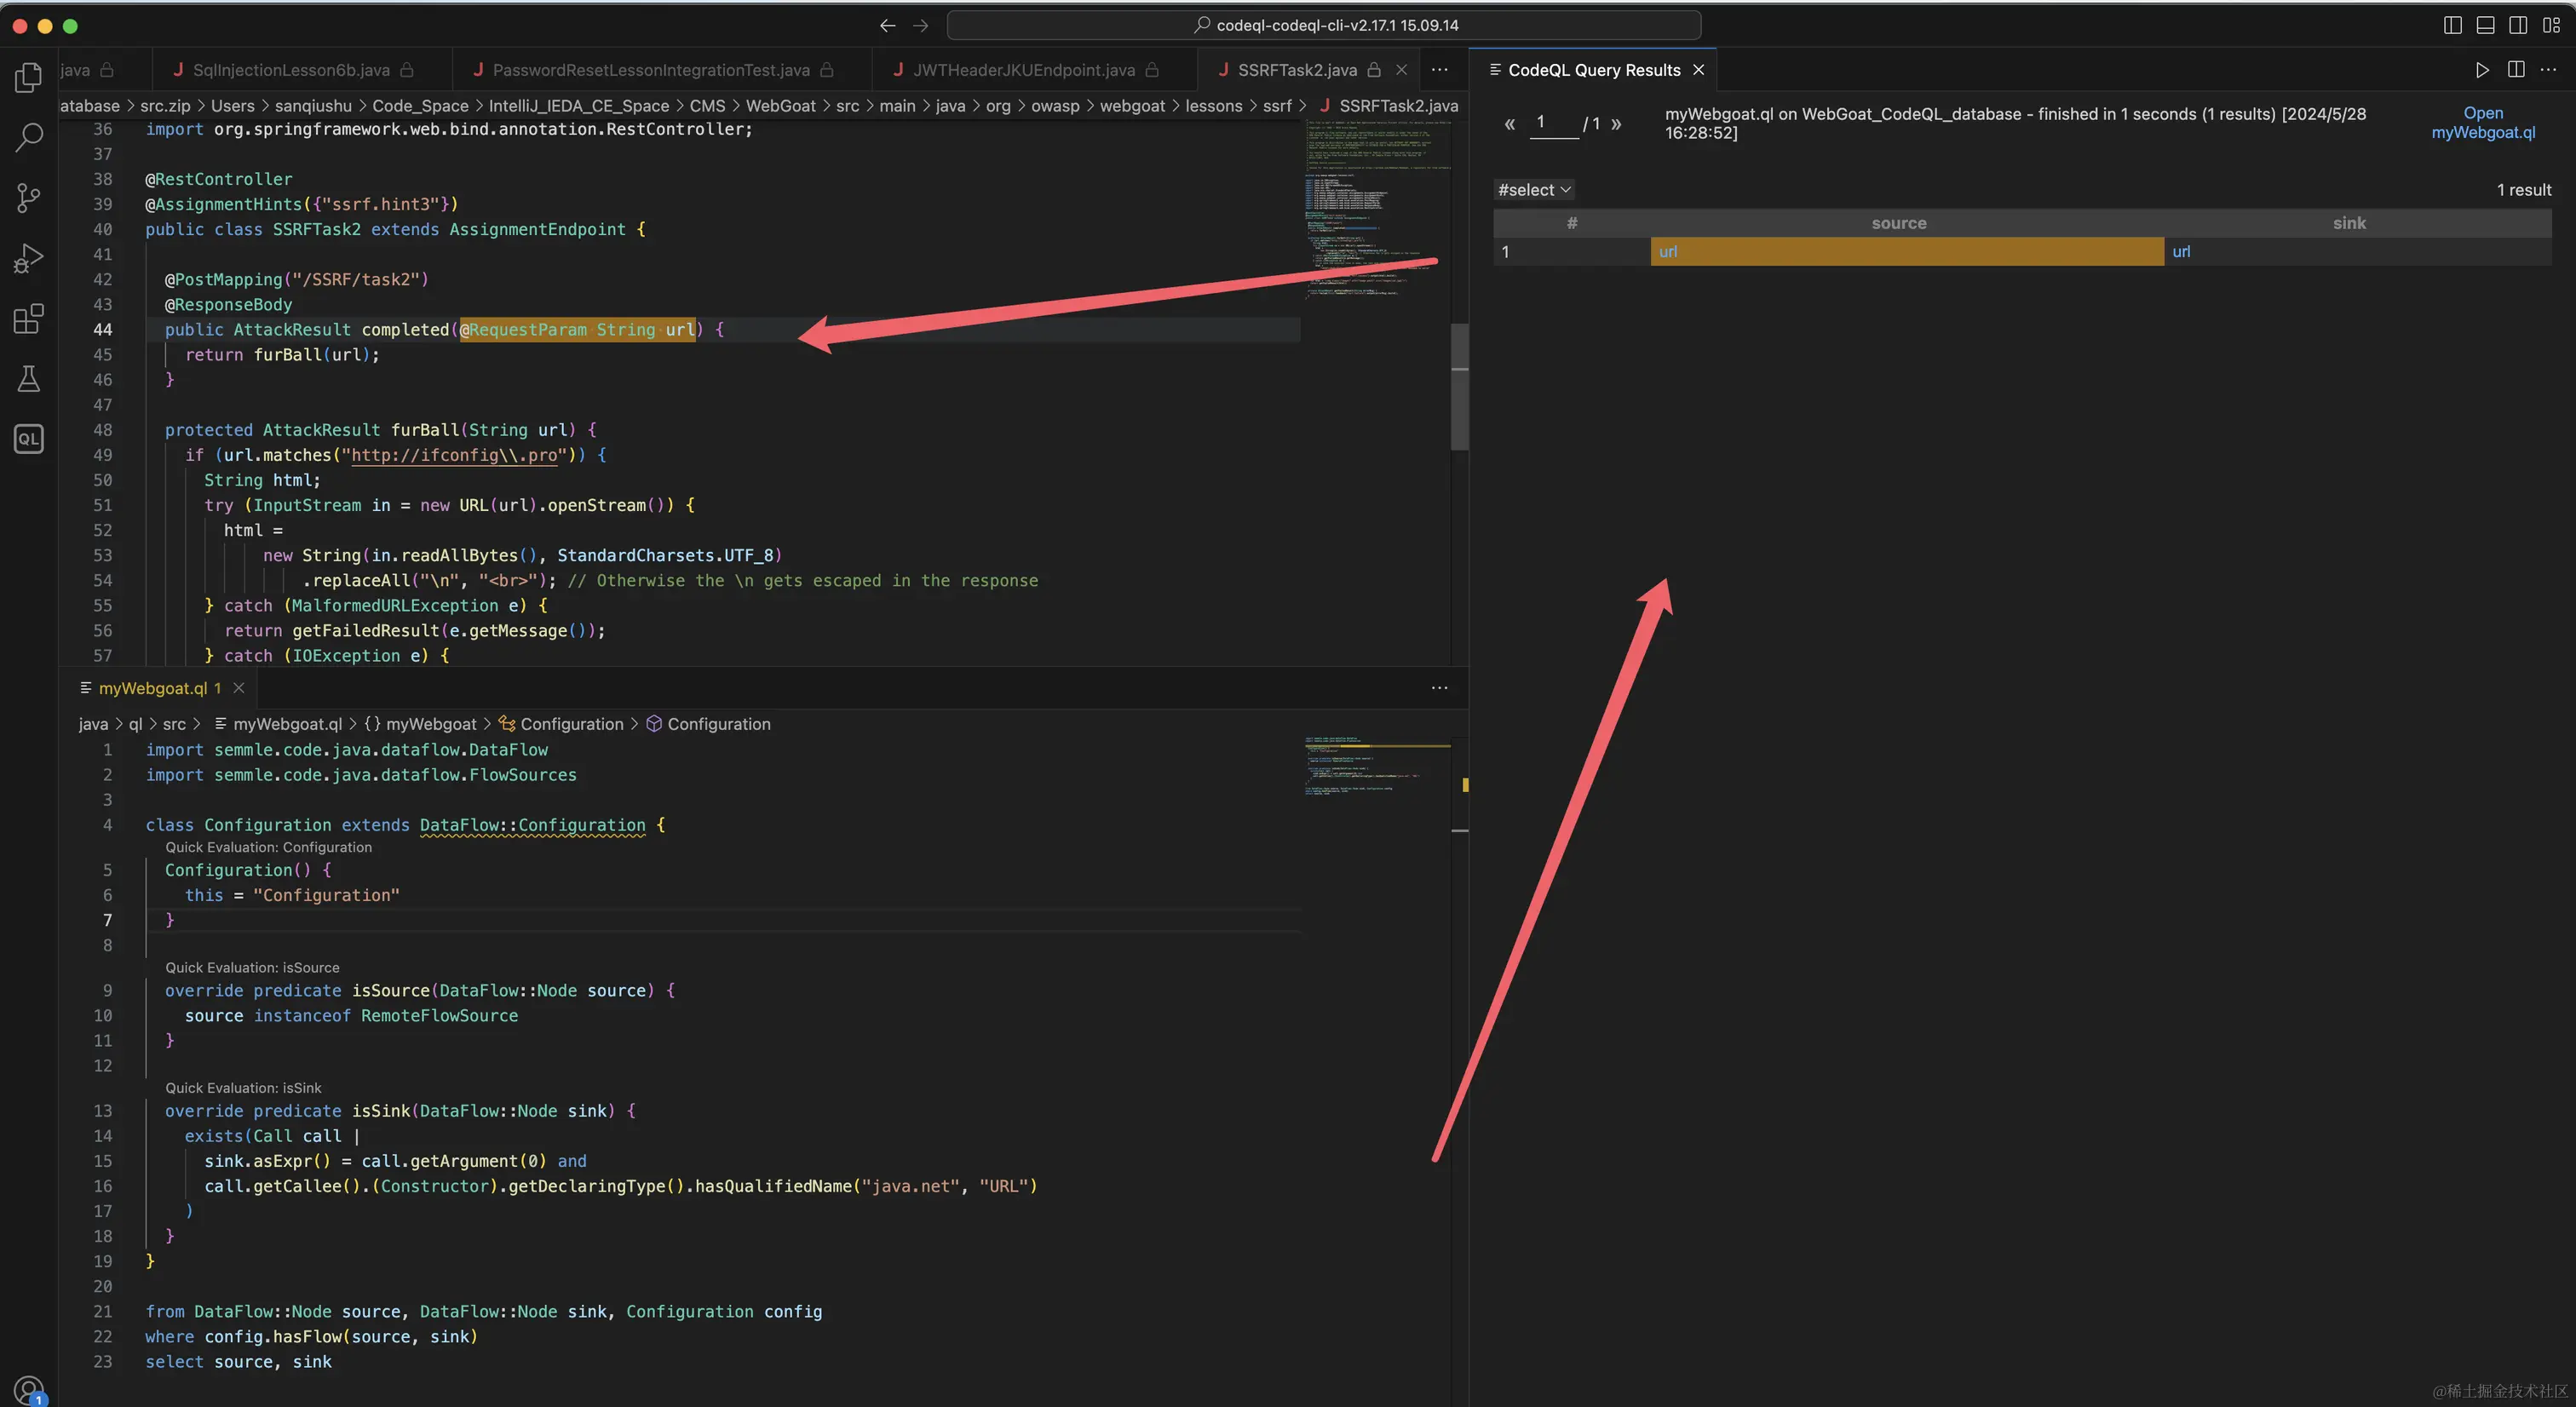This screenshot has width=2576, height=1407.
Task: Open more actions for Java editor group
Action: pyautogui.click(x=1439, y=70)
